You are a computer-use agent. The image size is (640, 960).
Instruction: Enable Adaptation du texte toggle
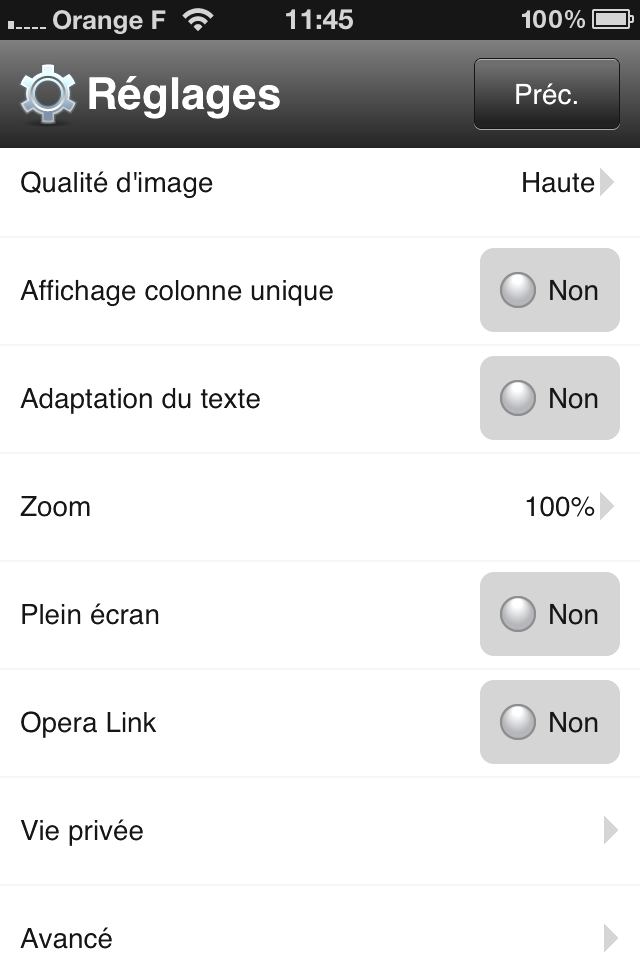click(550, 399)
